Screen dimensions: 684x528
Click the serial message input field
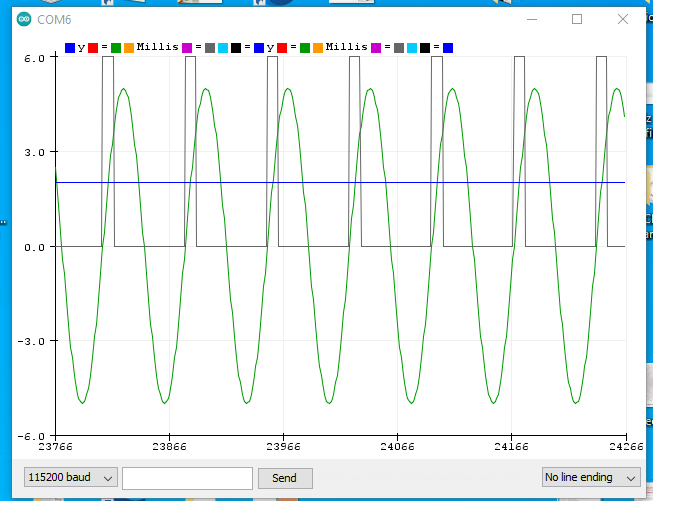tap(187, 478)
